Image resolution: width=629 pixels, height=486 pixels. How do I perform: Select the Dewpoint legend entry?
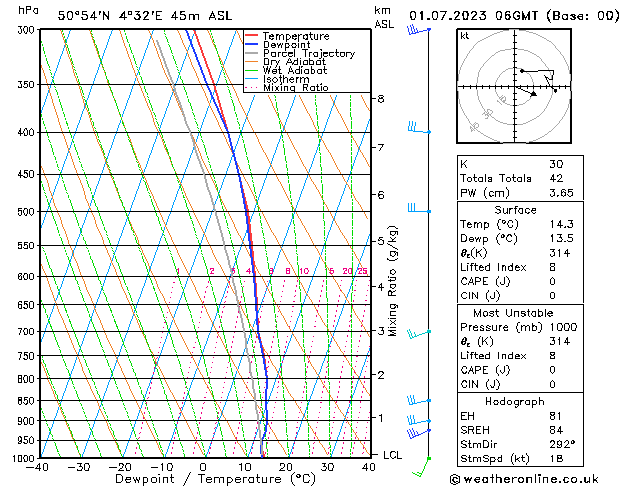pyautogui.click(x=287, y=45)
